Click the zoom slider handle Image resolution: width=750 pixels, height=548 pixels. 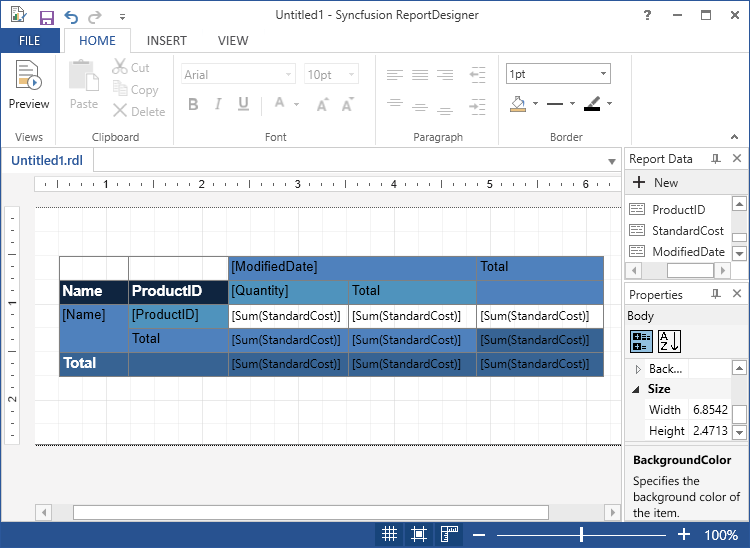coord(582,535)
